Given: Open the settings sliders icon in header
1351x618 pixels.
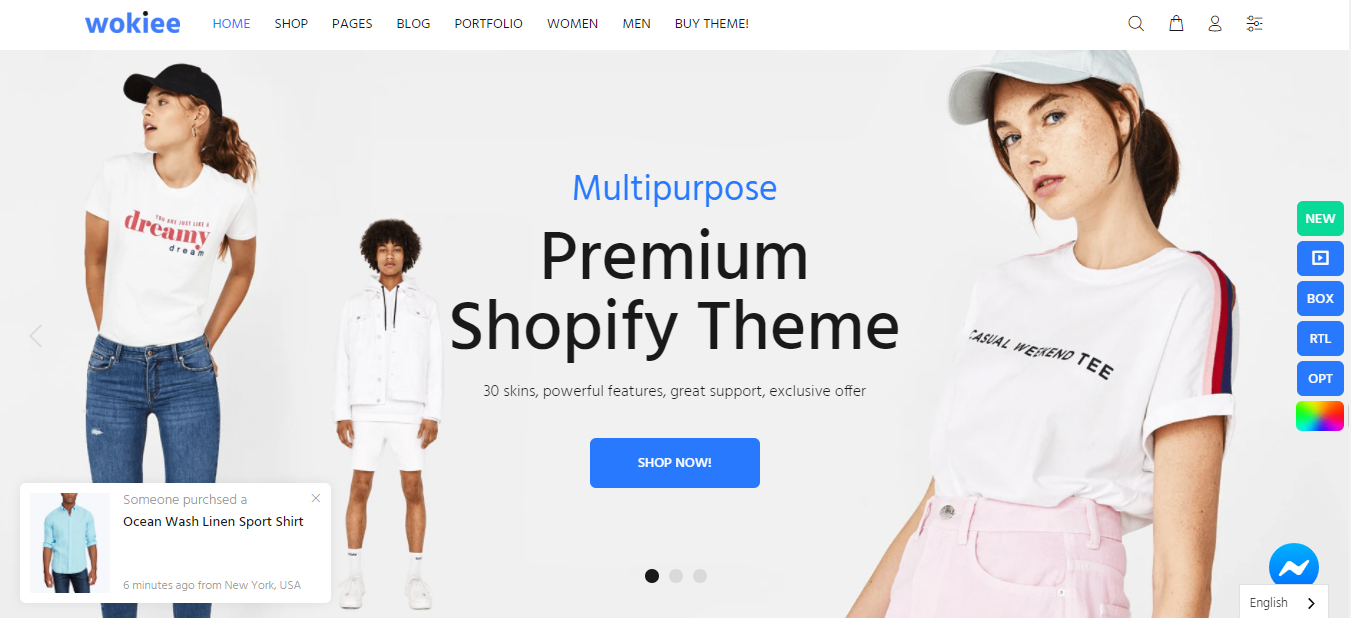Looking at the screenshot, I should [1254, 23].
